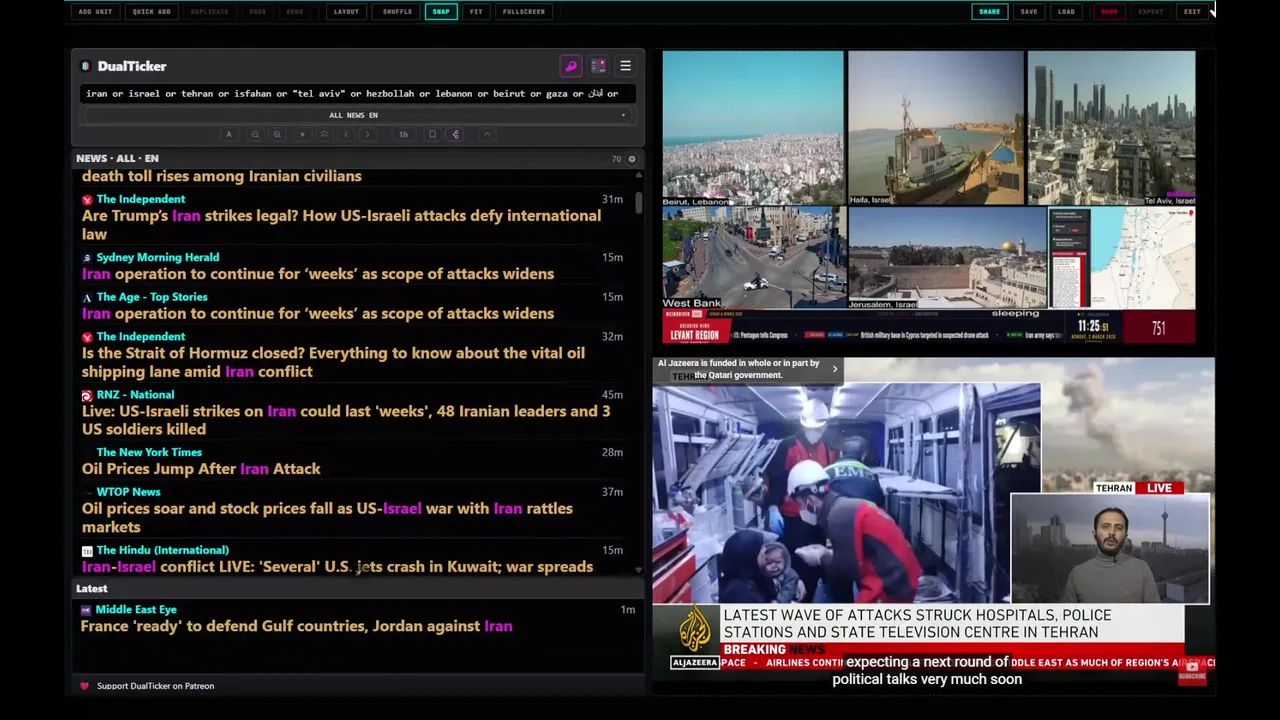
Task: Click the DualTicker logo icon
Action: [x=86, y=66]
